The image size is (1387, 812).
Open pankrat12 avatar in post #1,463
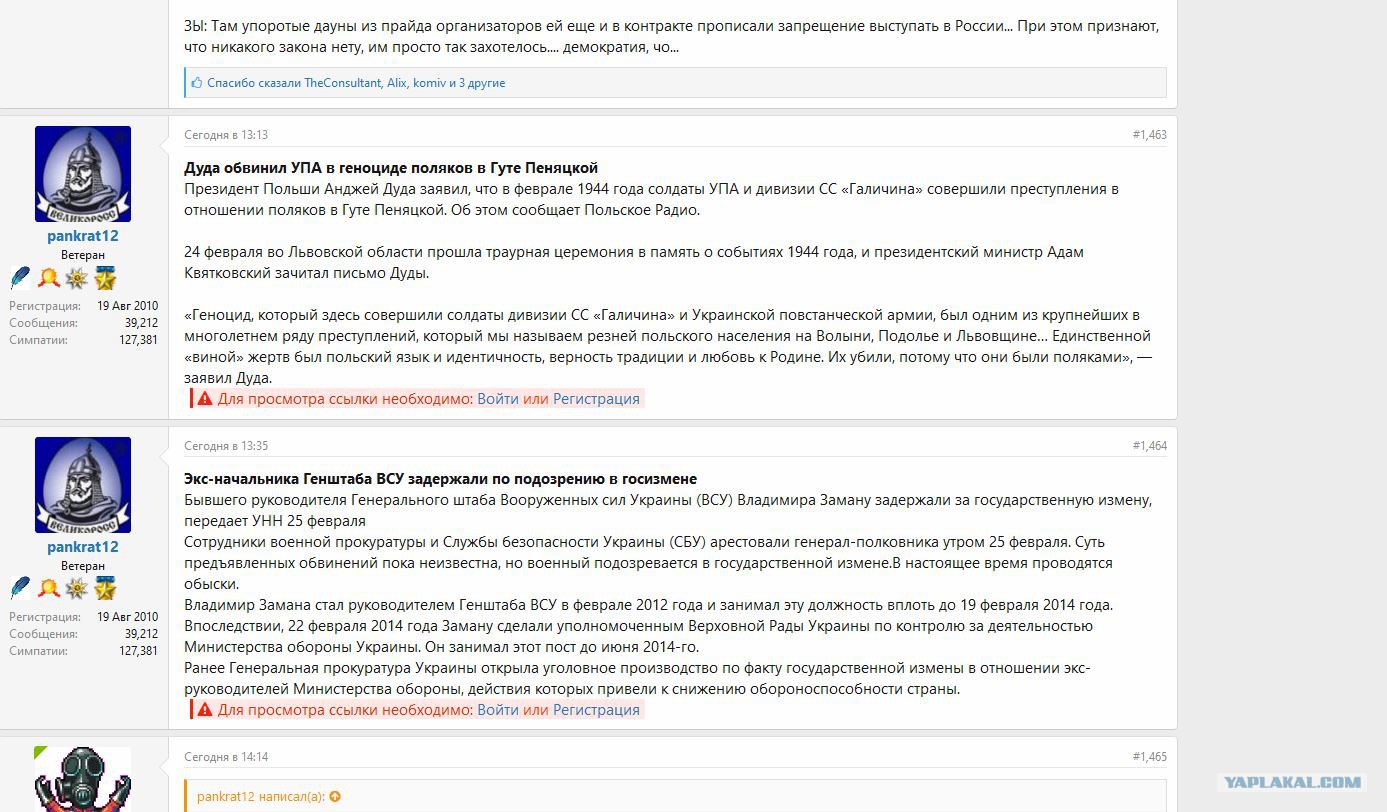(x=83, y=174)
